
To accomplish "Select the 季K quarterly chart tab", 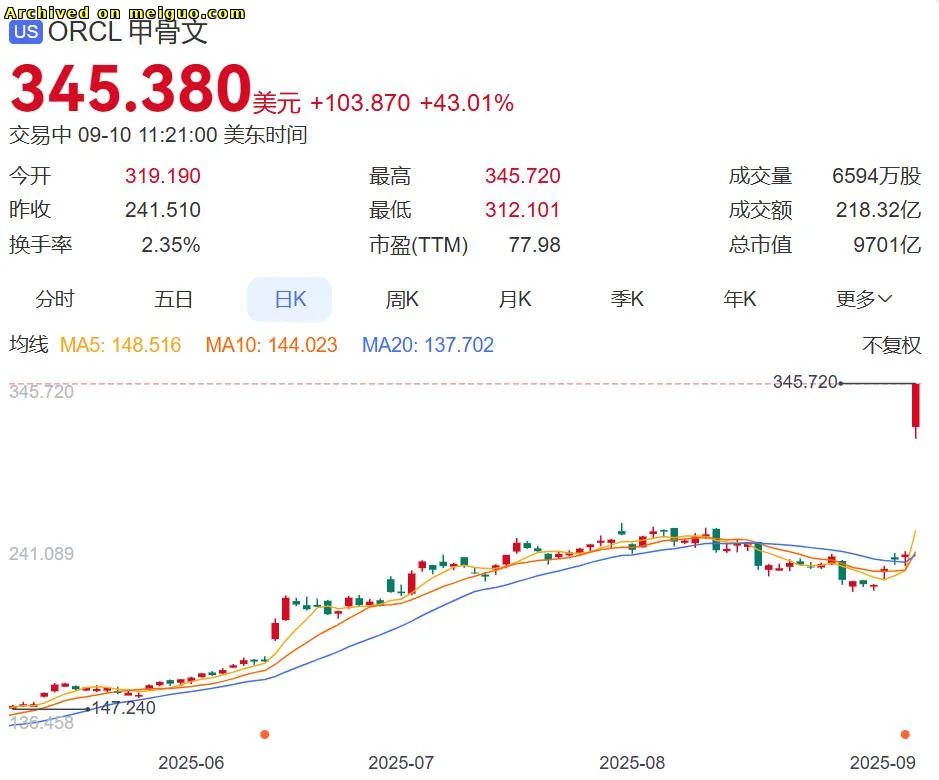I will pos(627,298).
